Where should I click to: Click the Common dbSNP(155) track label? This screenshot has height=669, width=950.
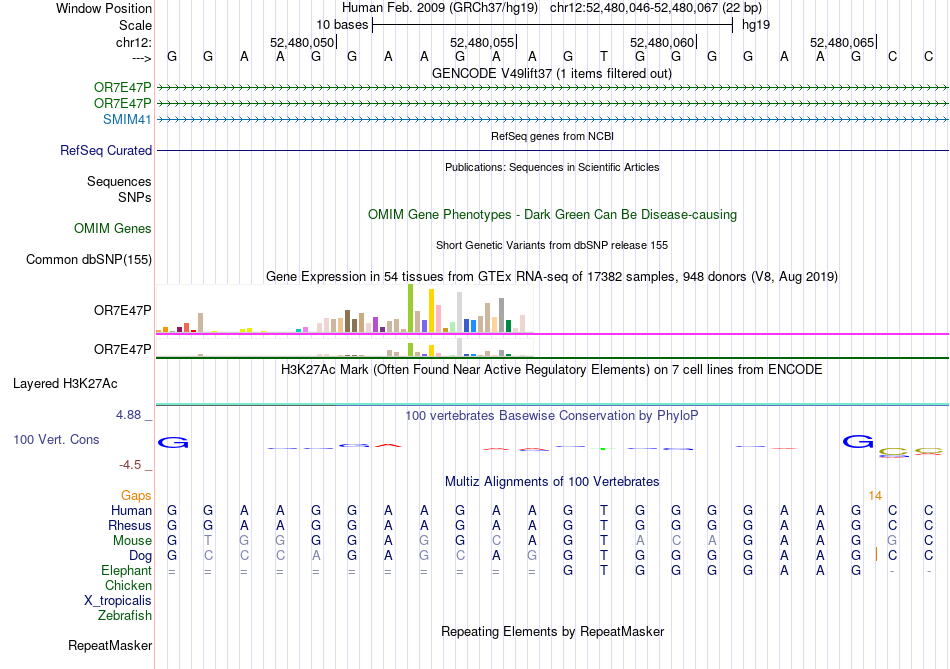point(89,259)
